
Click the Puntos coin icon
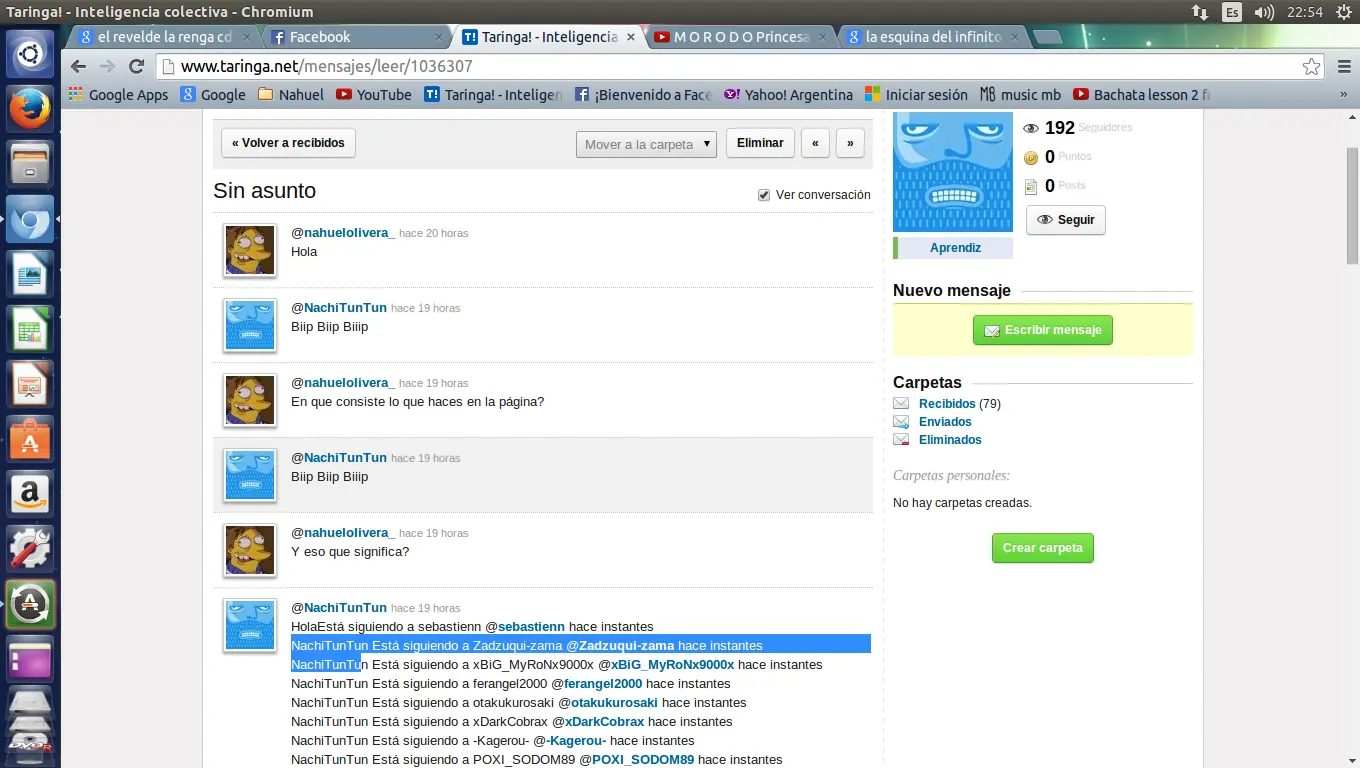(x=1029, y=156)
